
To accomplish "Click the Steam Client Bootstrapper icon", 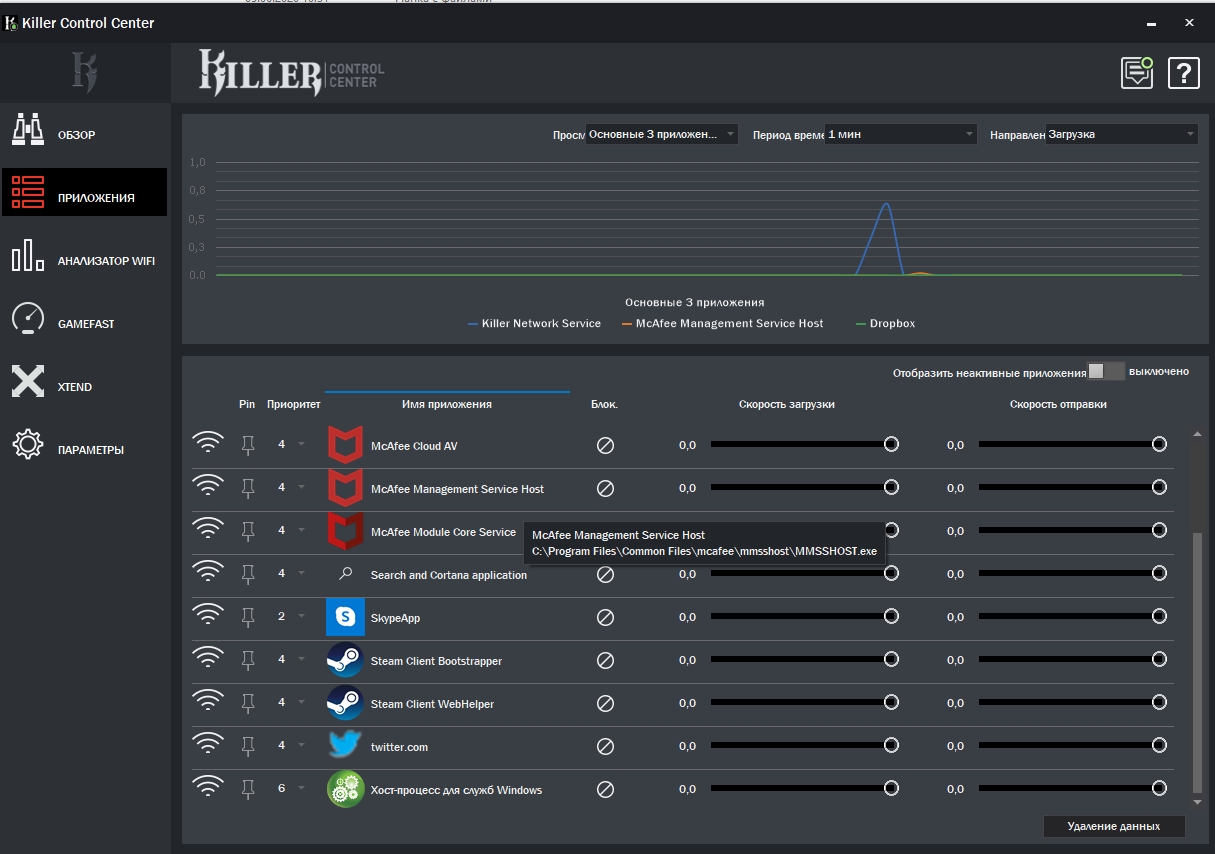I will [x=345, y=660].
